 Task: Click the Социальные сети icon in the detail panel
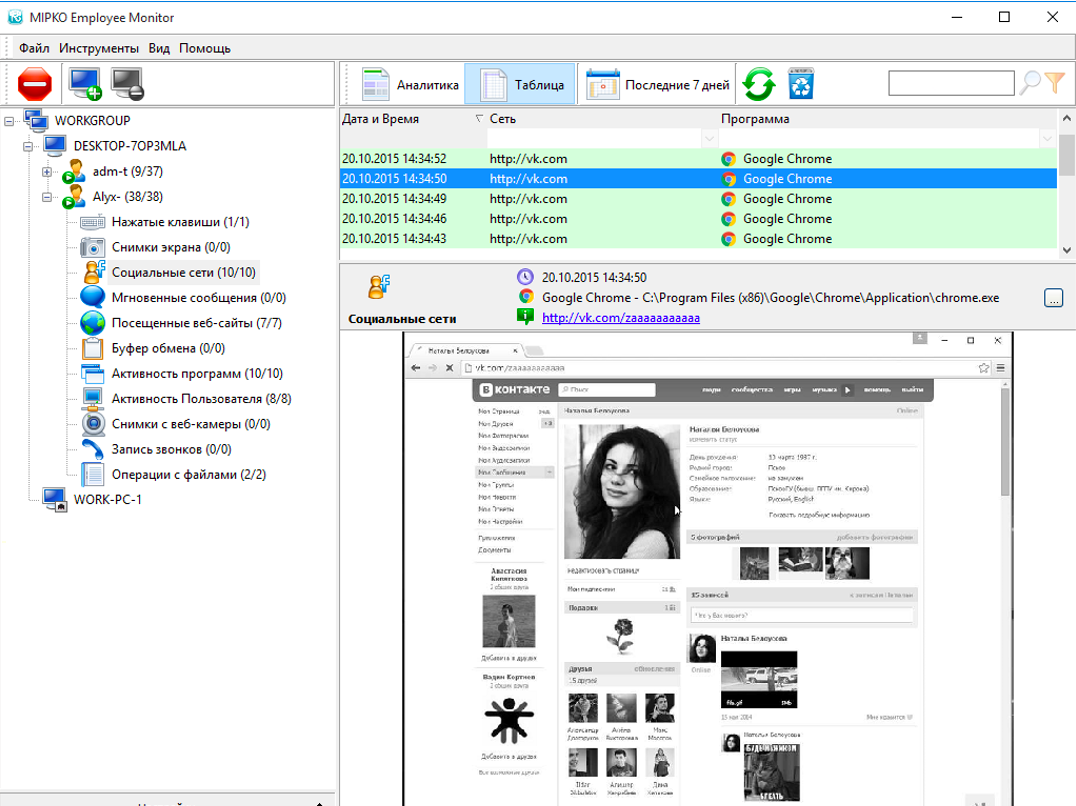[378, 286]
